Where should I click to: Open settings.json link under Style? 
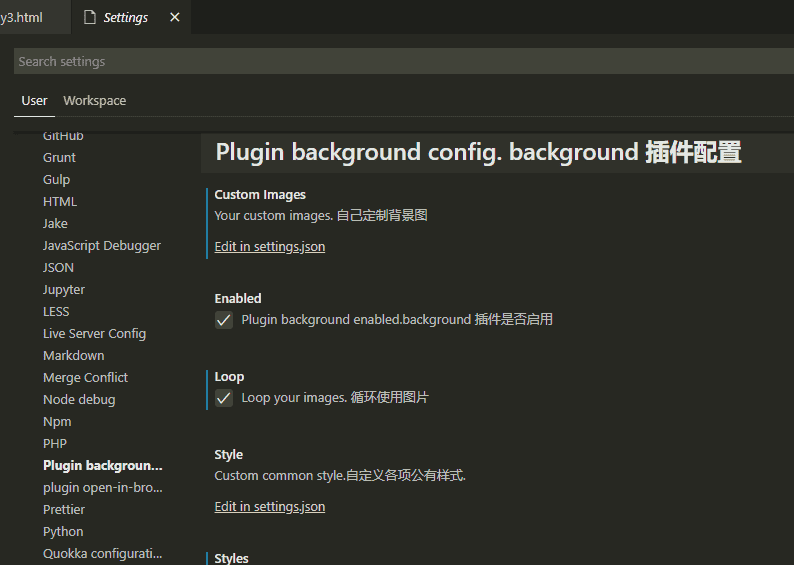point(269,507)
